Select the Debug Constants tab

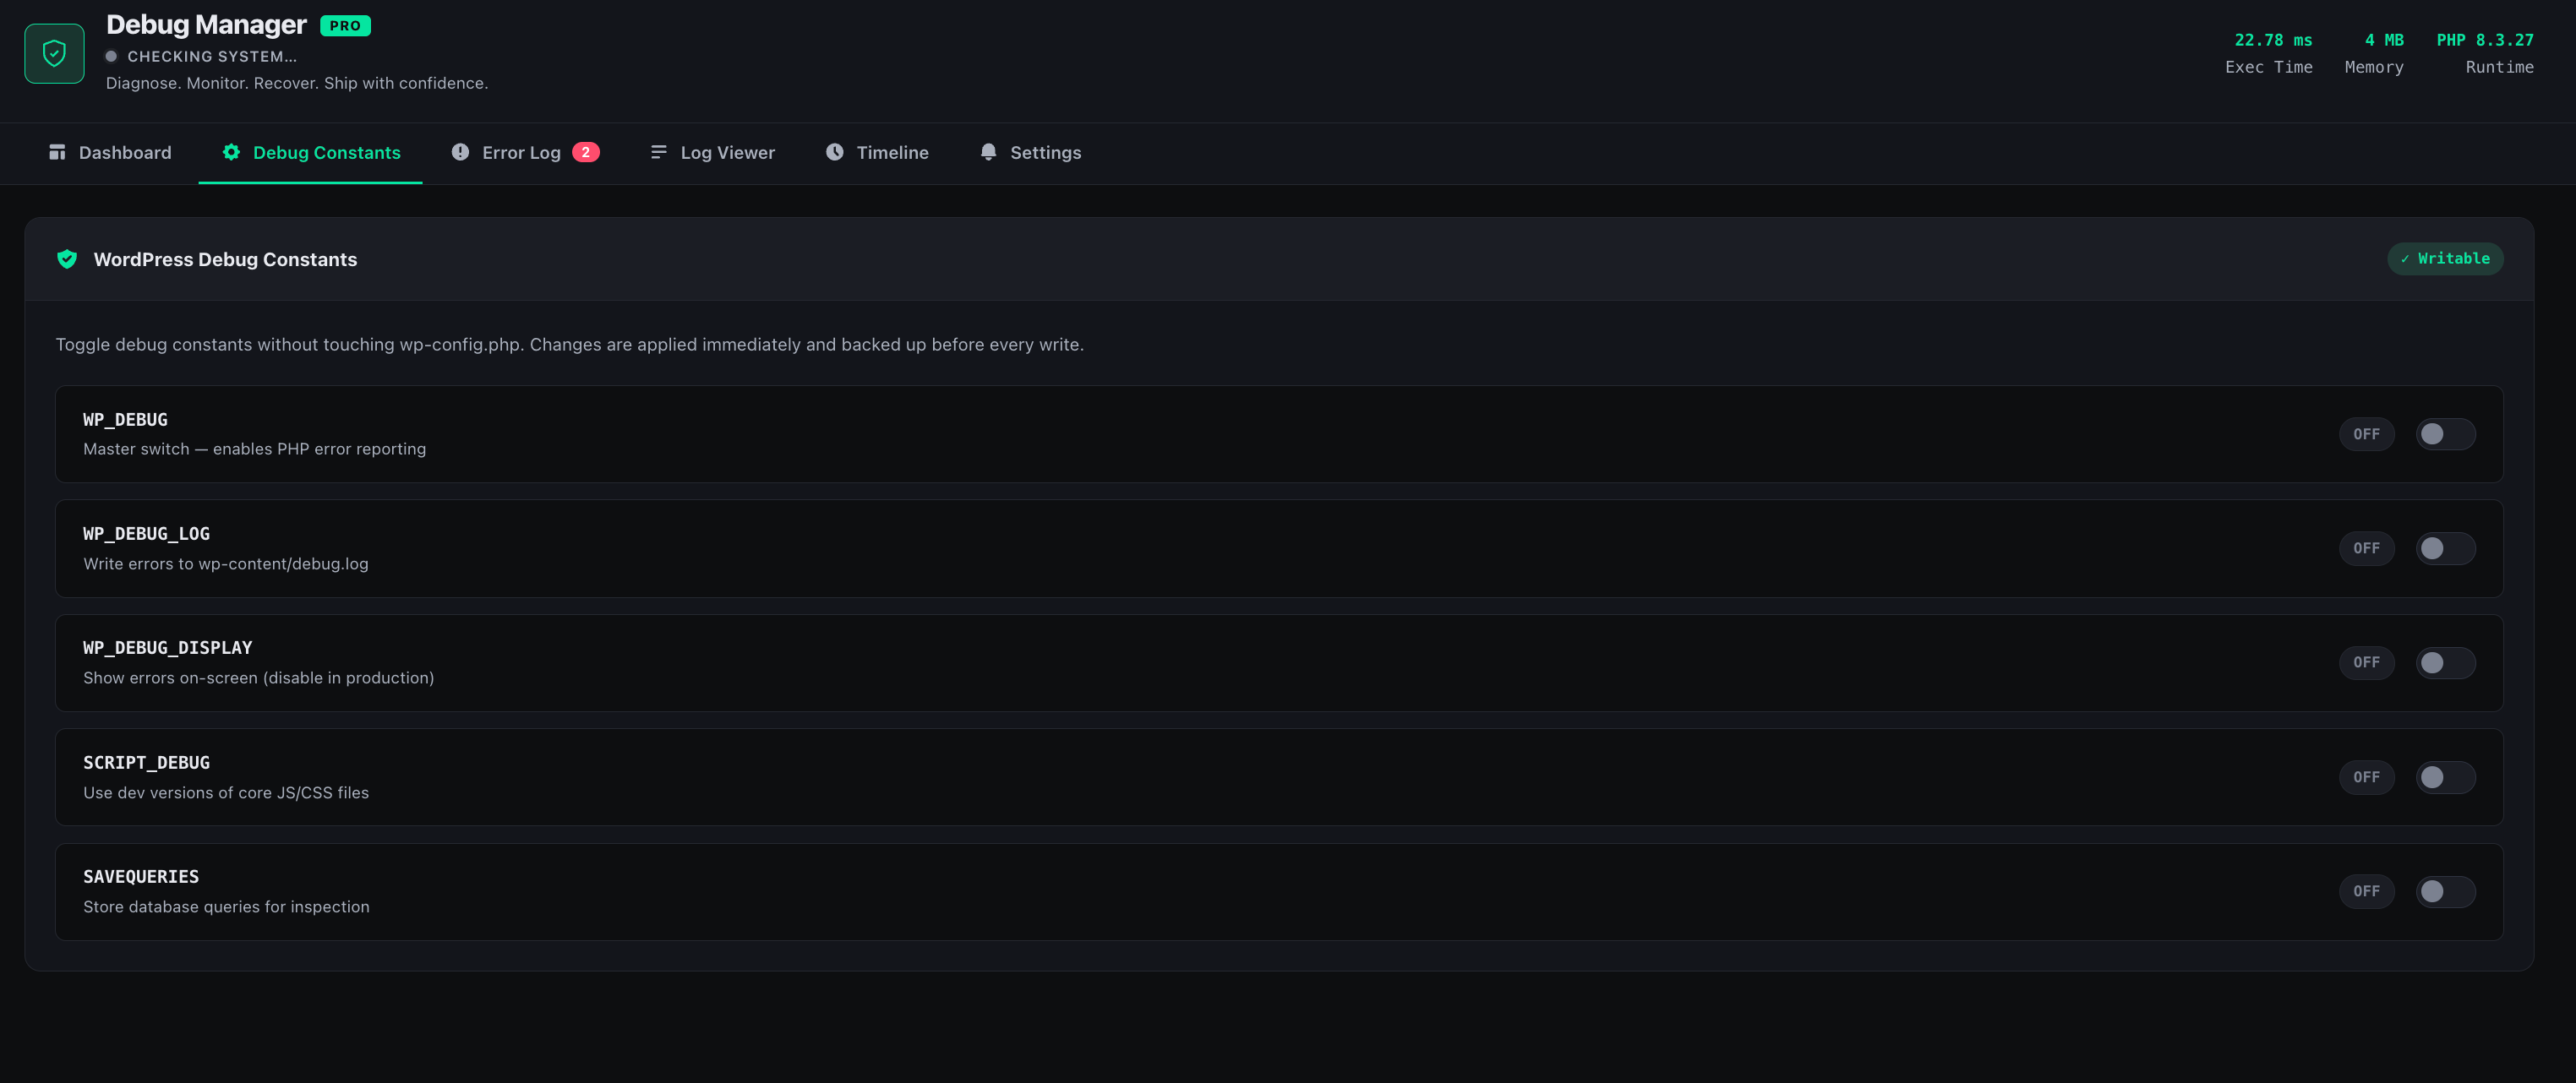tap(310, 153)
